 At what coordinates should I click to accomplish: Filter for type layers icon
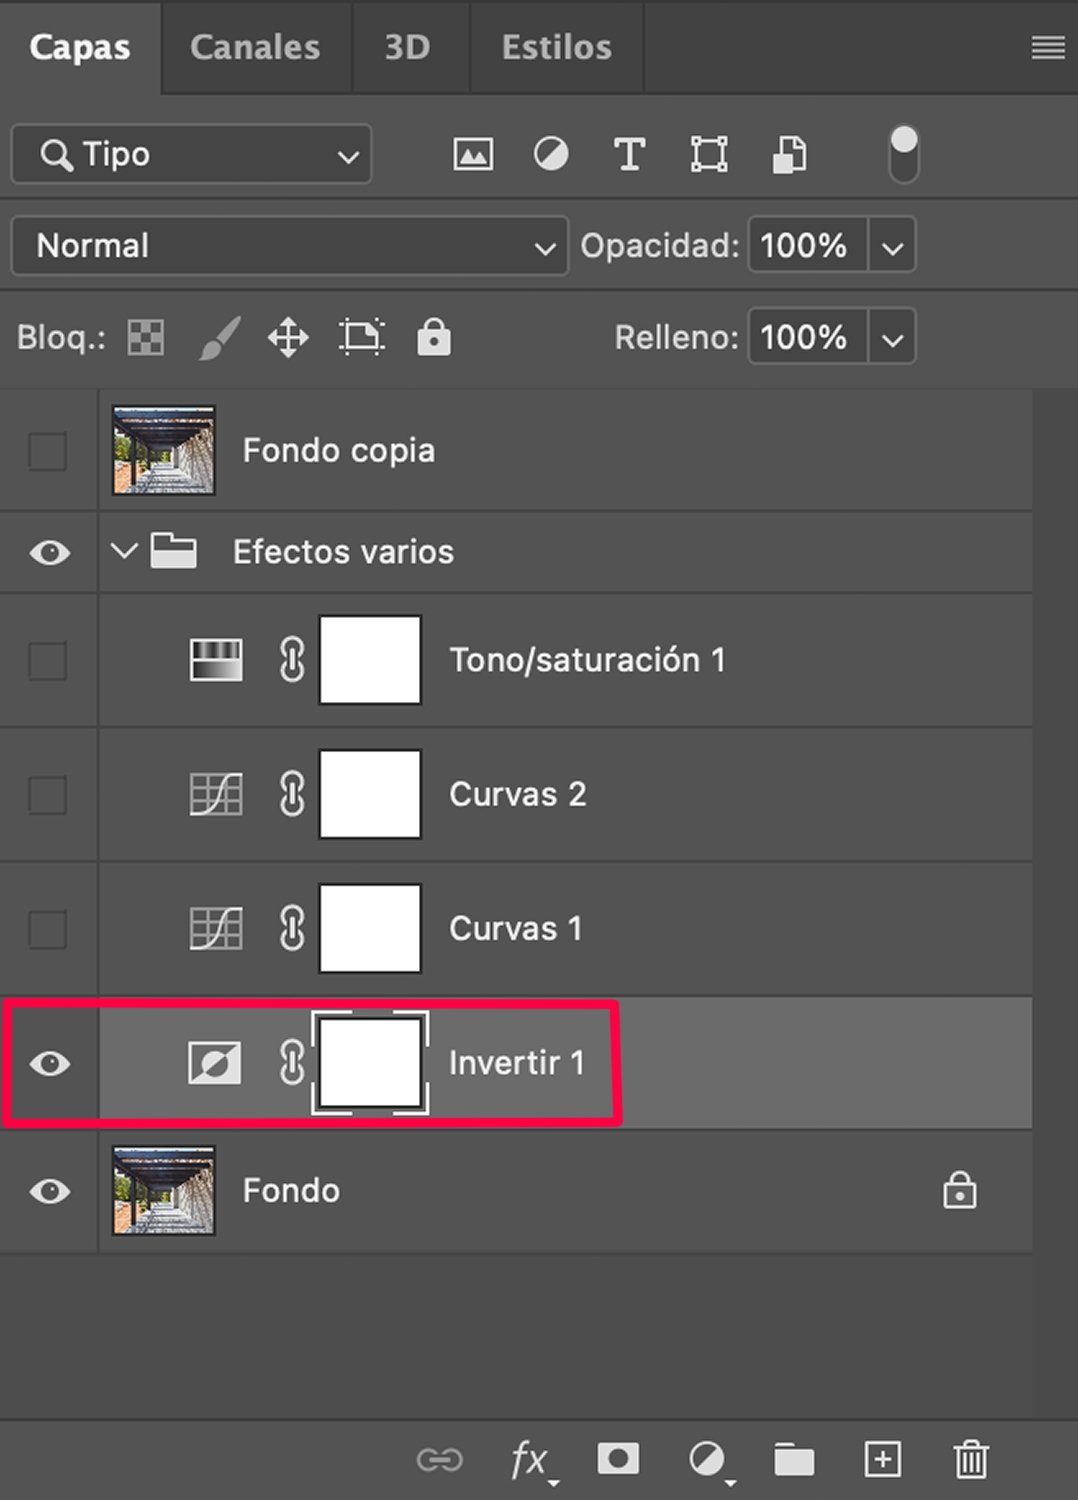pos(629,155)
